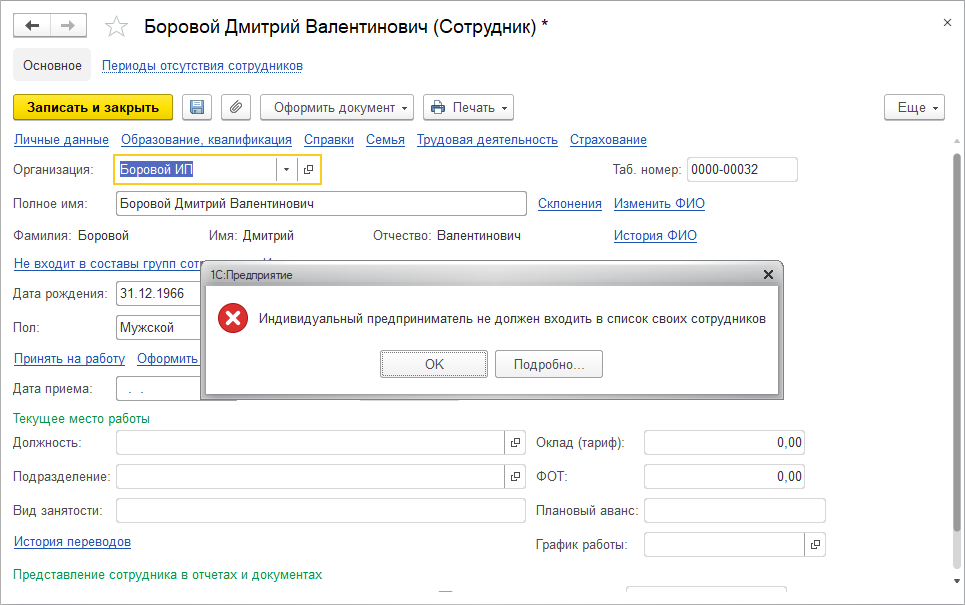Click the Записать и закрыть button
The image size is (965, 605).
tap(93, 107)
